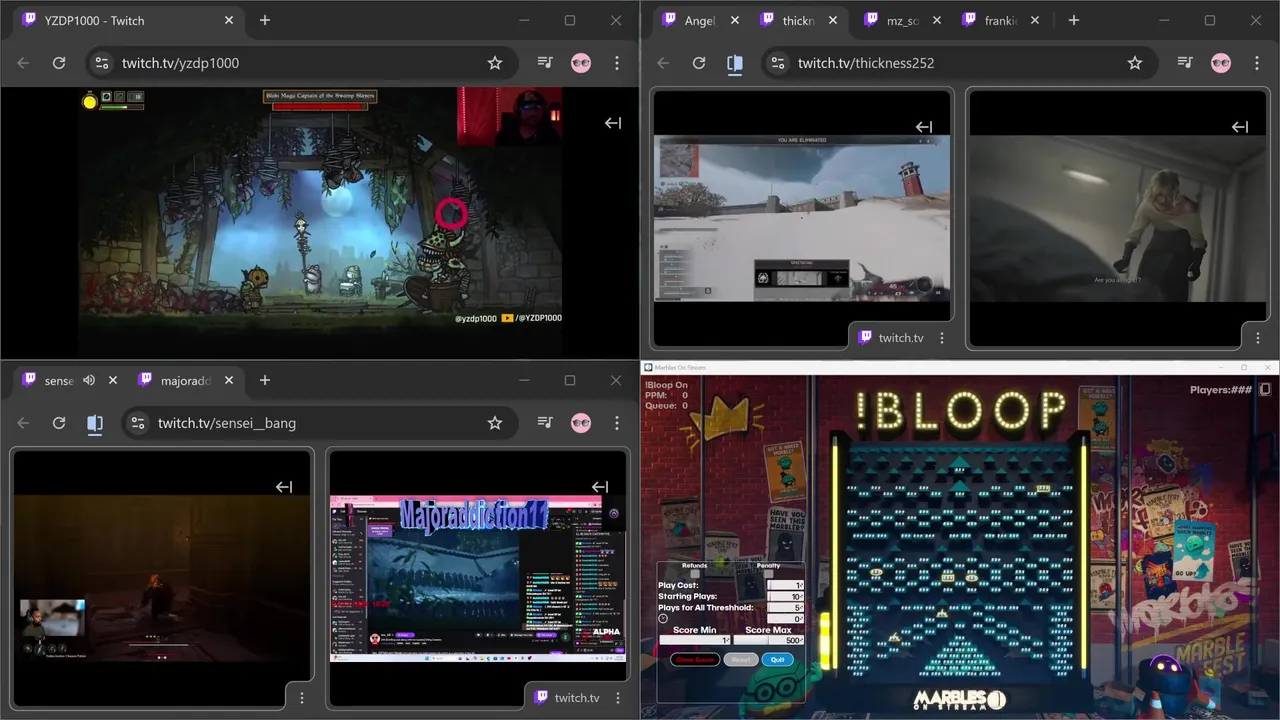Open three-dot options on the dark room pane
The height and width of the screenshot is (720, 1280).
(x=302, y=698)
